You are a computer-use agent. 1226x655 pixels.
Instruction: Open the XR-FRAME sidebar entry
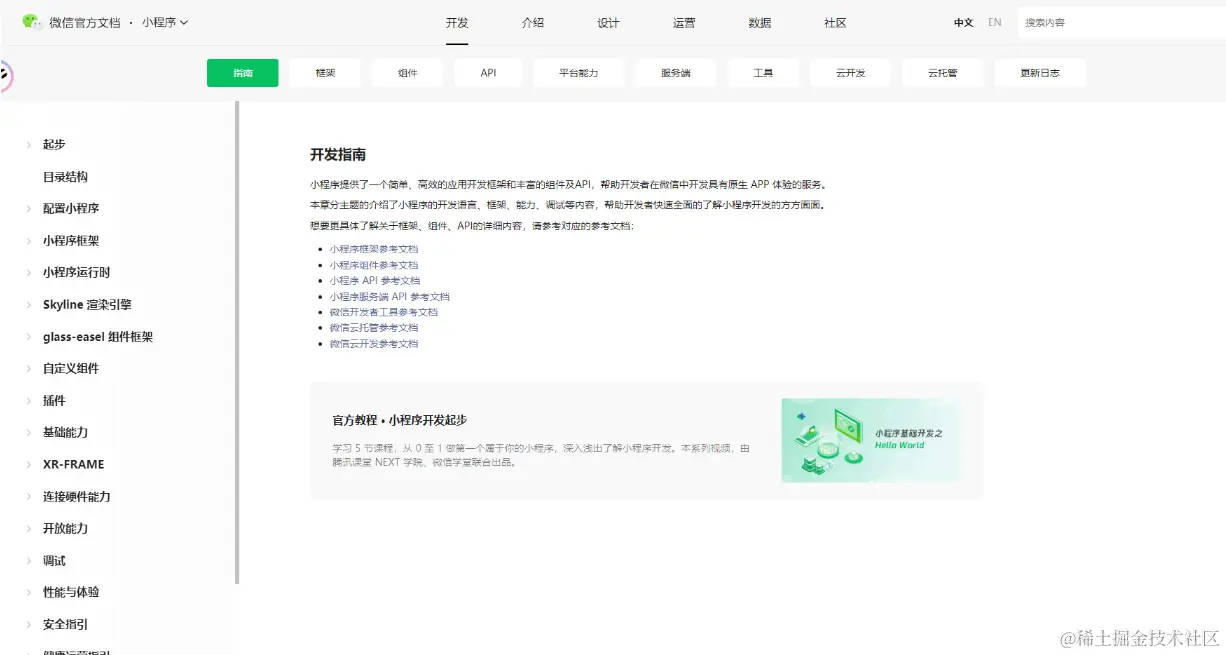point(73,465)
